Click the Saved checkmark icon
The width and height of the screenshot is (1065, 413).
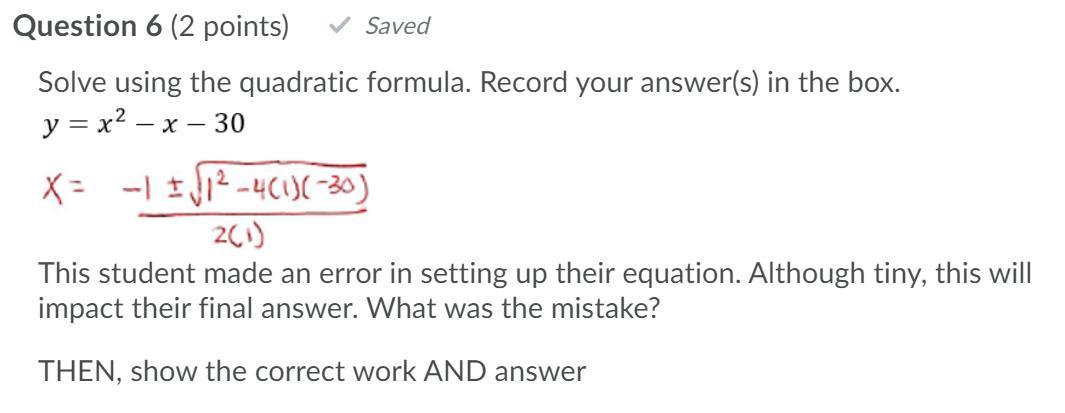pos(338,26)
